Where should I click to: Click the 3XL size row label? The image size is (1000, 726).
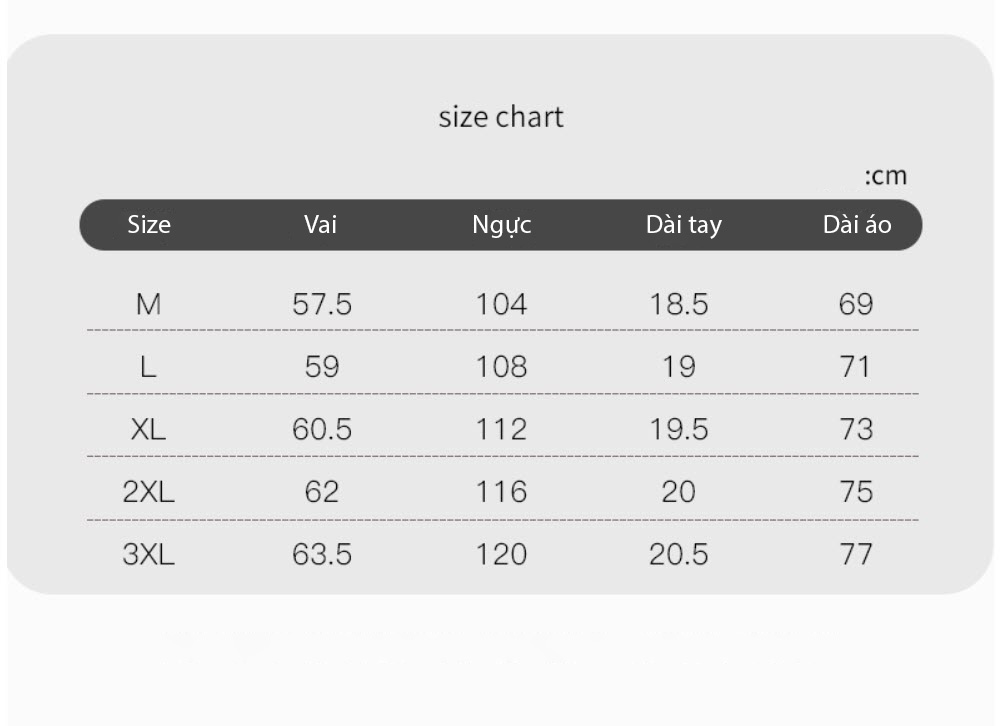point(149,554)
